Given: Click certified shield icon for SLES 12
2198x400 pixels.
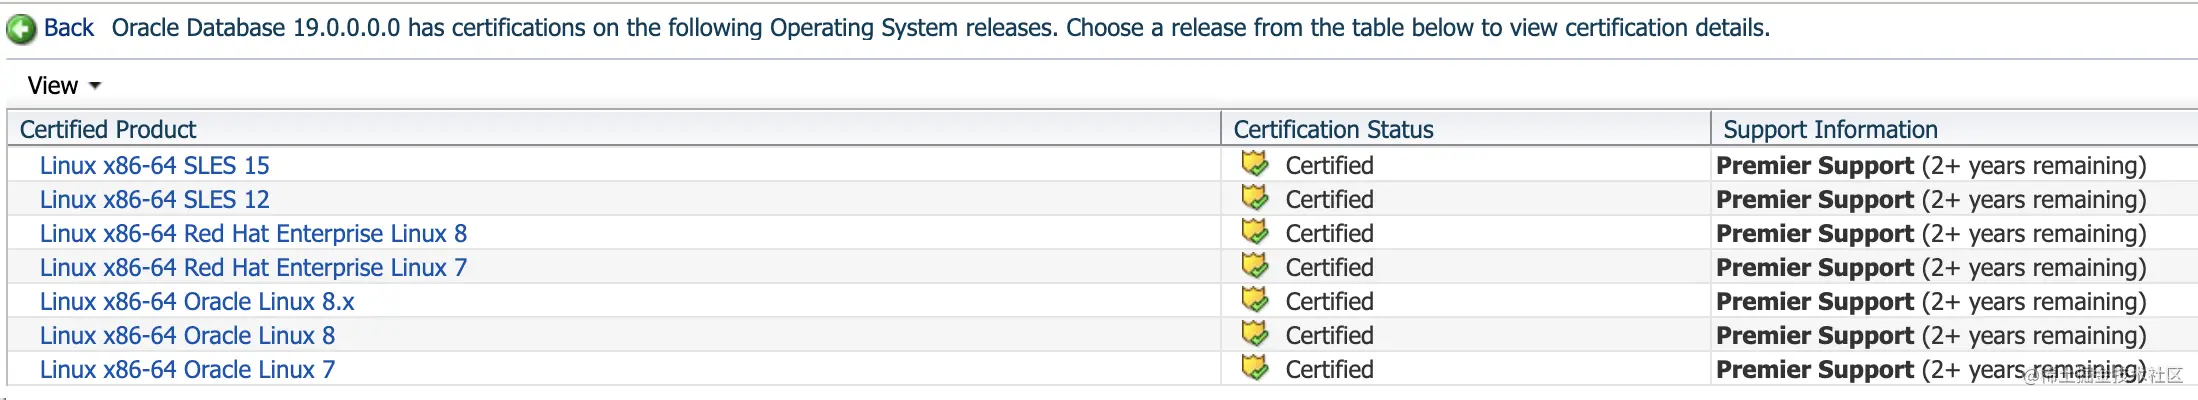Looking at the screenshot, I should (x=1255, y=197).
